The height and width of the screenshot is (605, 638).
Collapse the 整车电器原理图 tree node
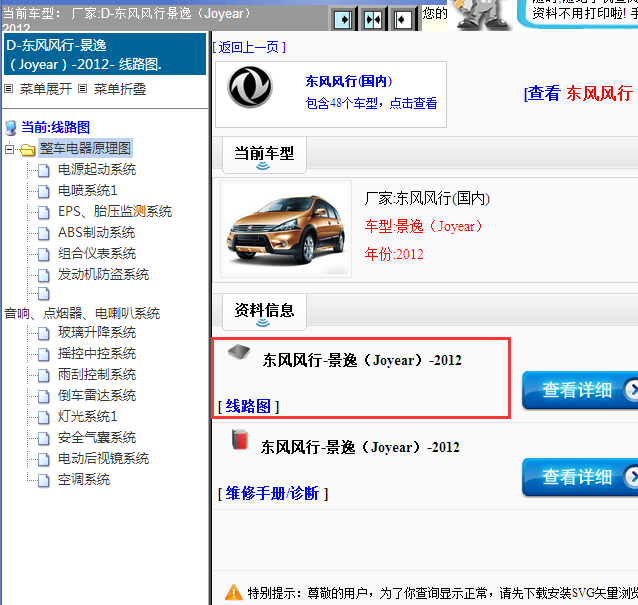click(9, 149)
